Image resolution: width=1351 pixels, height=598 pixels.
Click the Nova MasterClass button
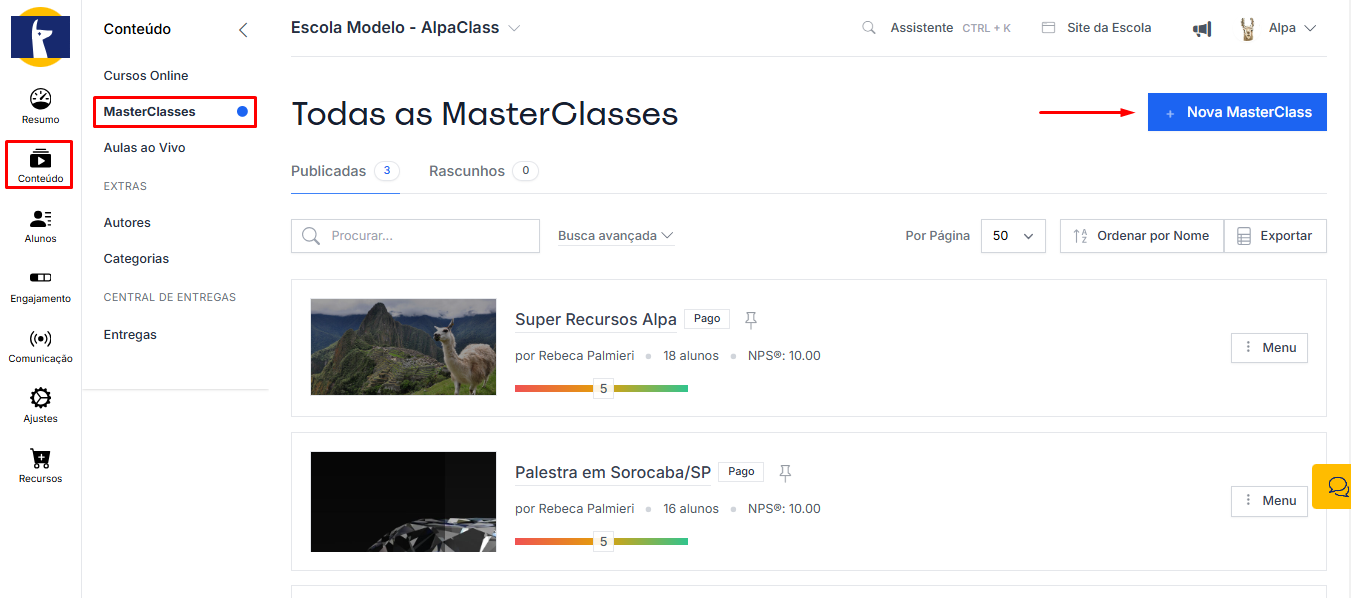click(x=1237, y=112)
